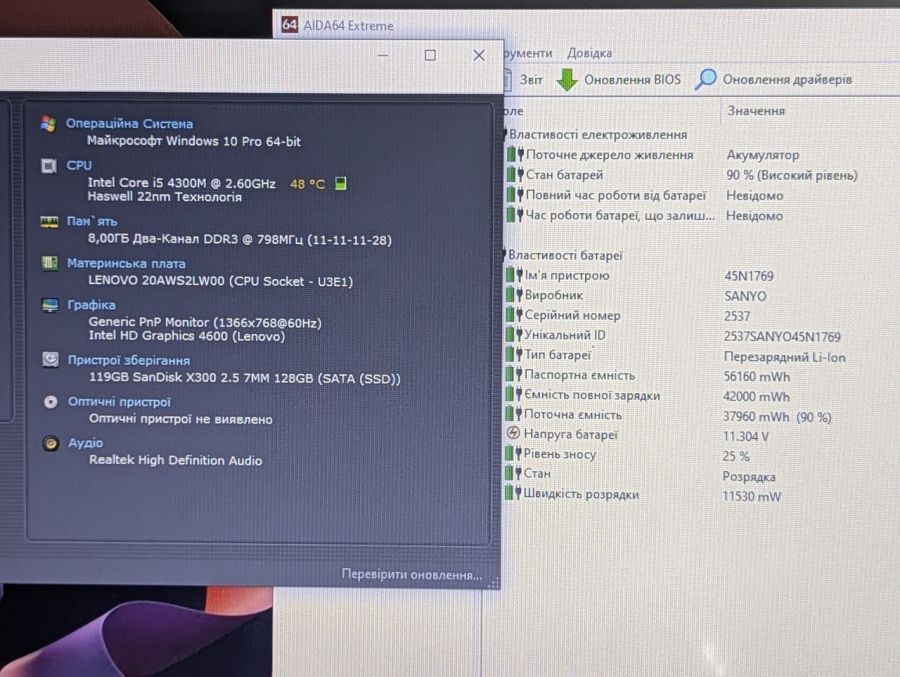Click Оновлення BIOS label in toolbar
This screenshot has height=677, width=900.
click(x=632, y=80)
